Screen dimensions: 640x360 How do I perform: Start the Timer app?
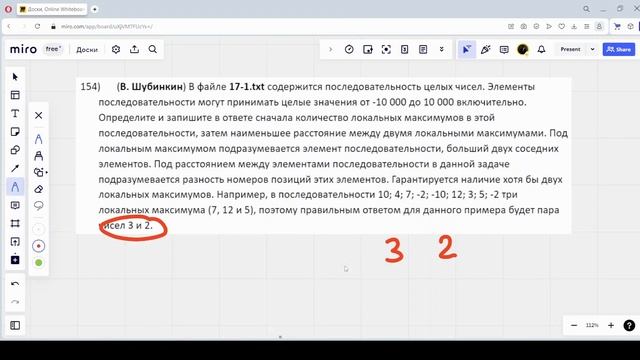(349, 49)
